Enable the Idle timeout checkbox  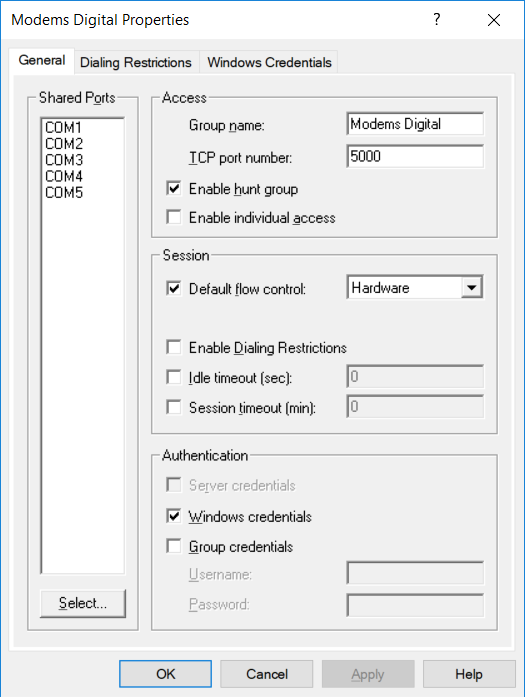[x=173, y=377]
